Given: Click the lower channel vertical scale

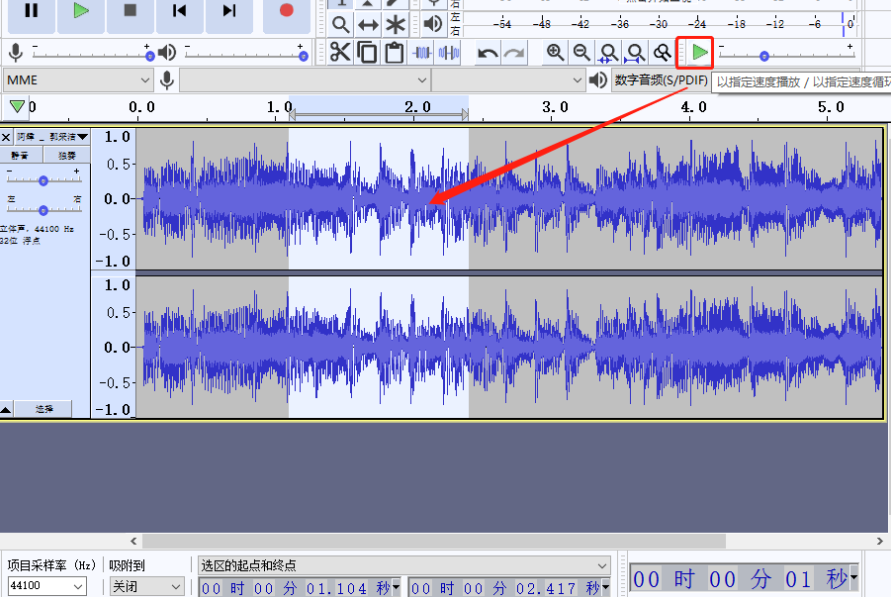Looking at the screenshot, I should (114, 346).
